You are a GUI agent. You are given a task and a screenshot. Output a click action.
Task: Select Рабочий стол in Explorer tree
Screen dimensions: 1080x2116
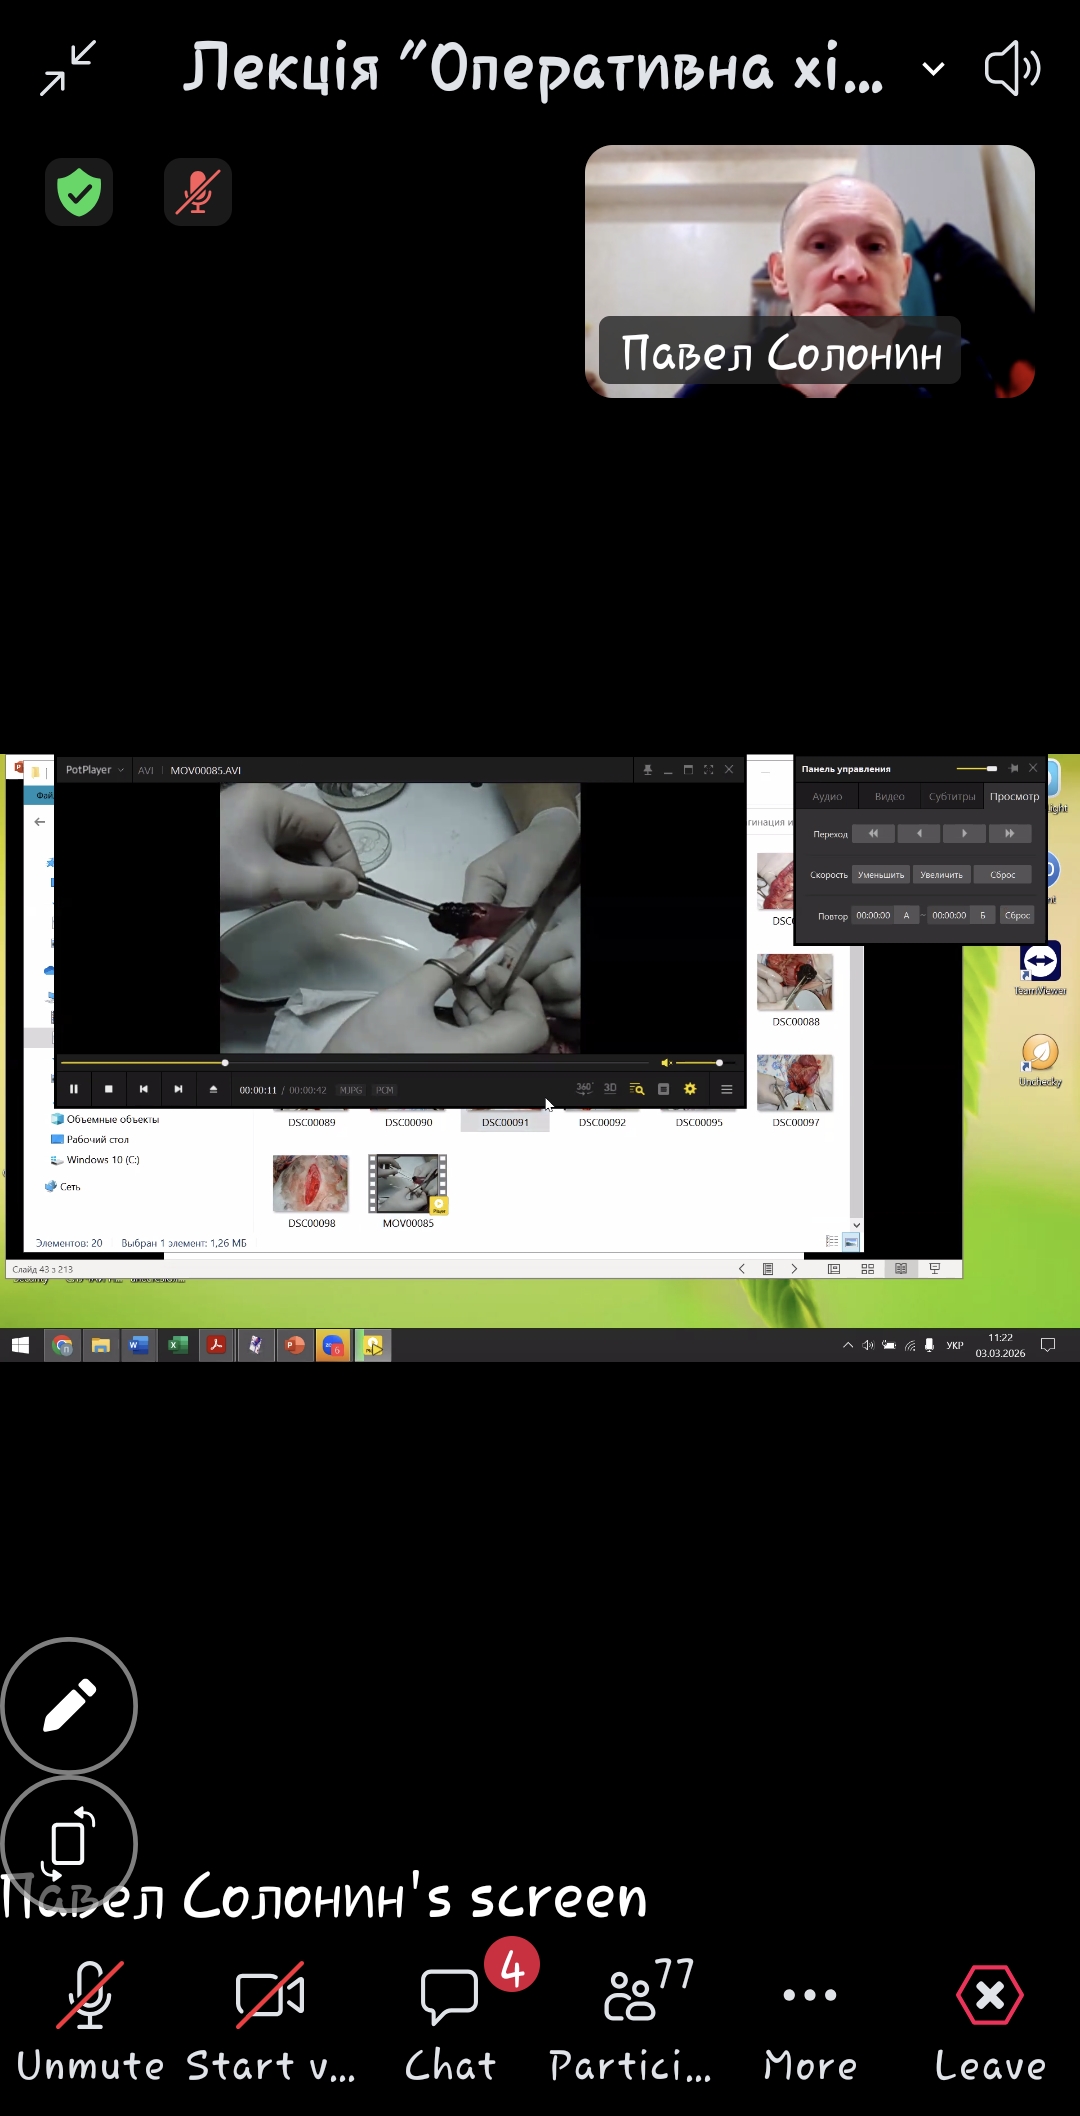tap(90, 1139)
